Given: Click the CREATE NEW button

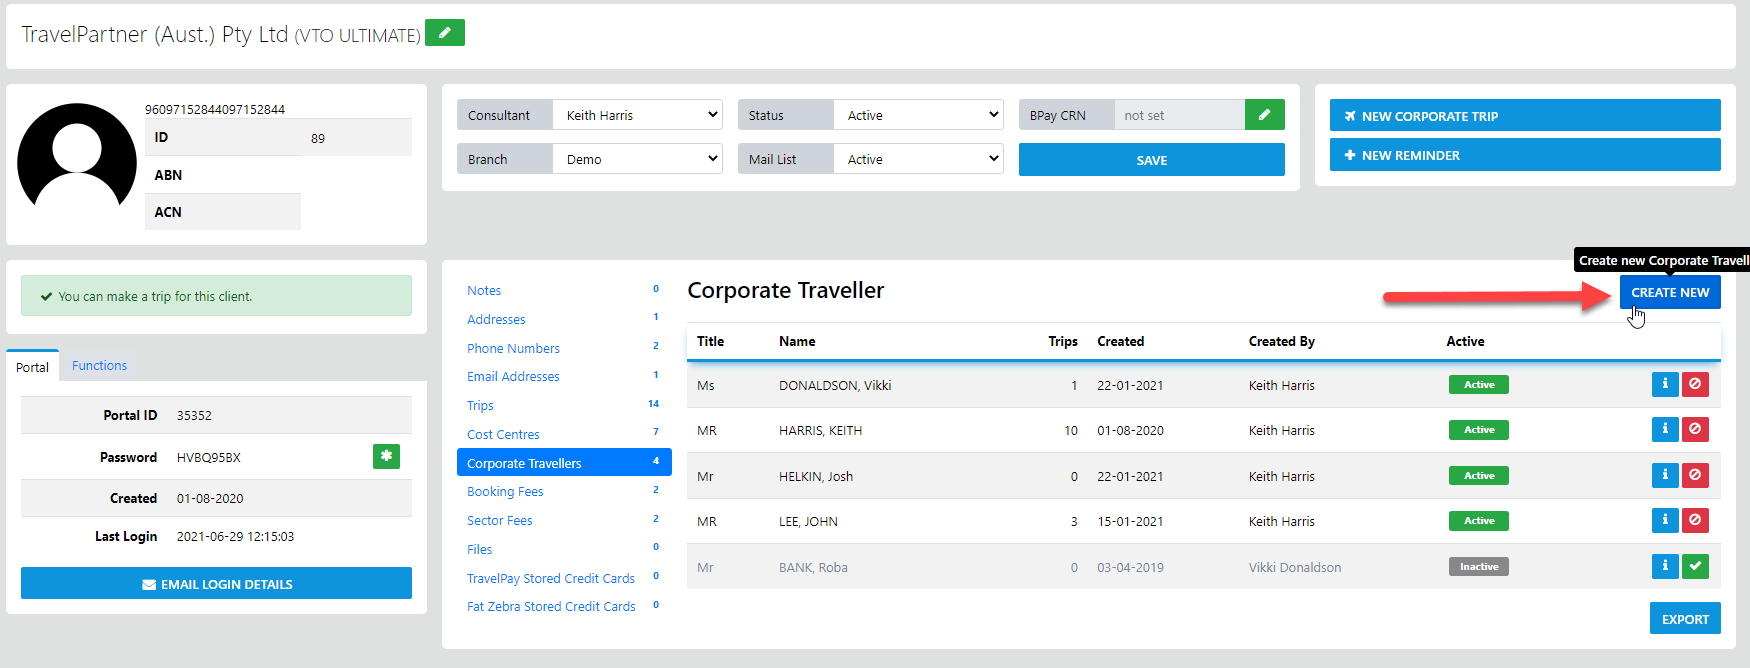Looking at the screenshot, I should tap(1669, 292).
